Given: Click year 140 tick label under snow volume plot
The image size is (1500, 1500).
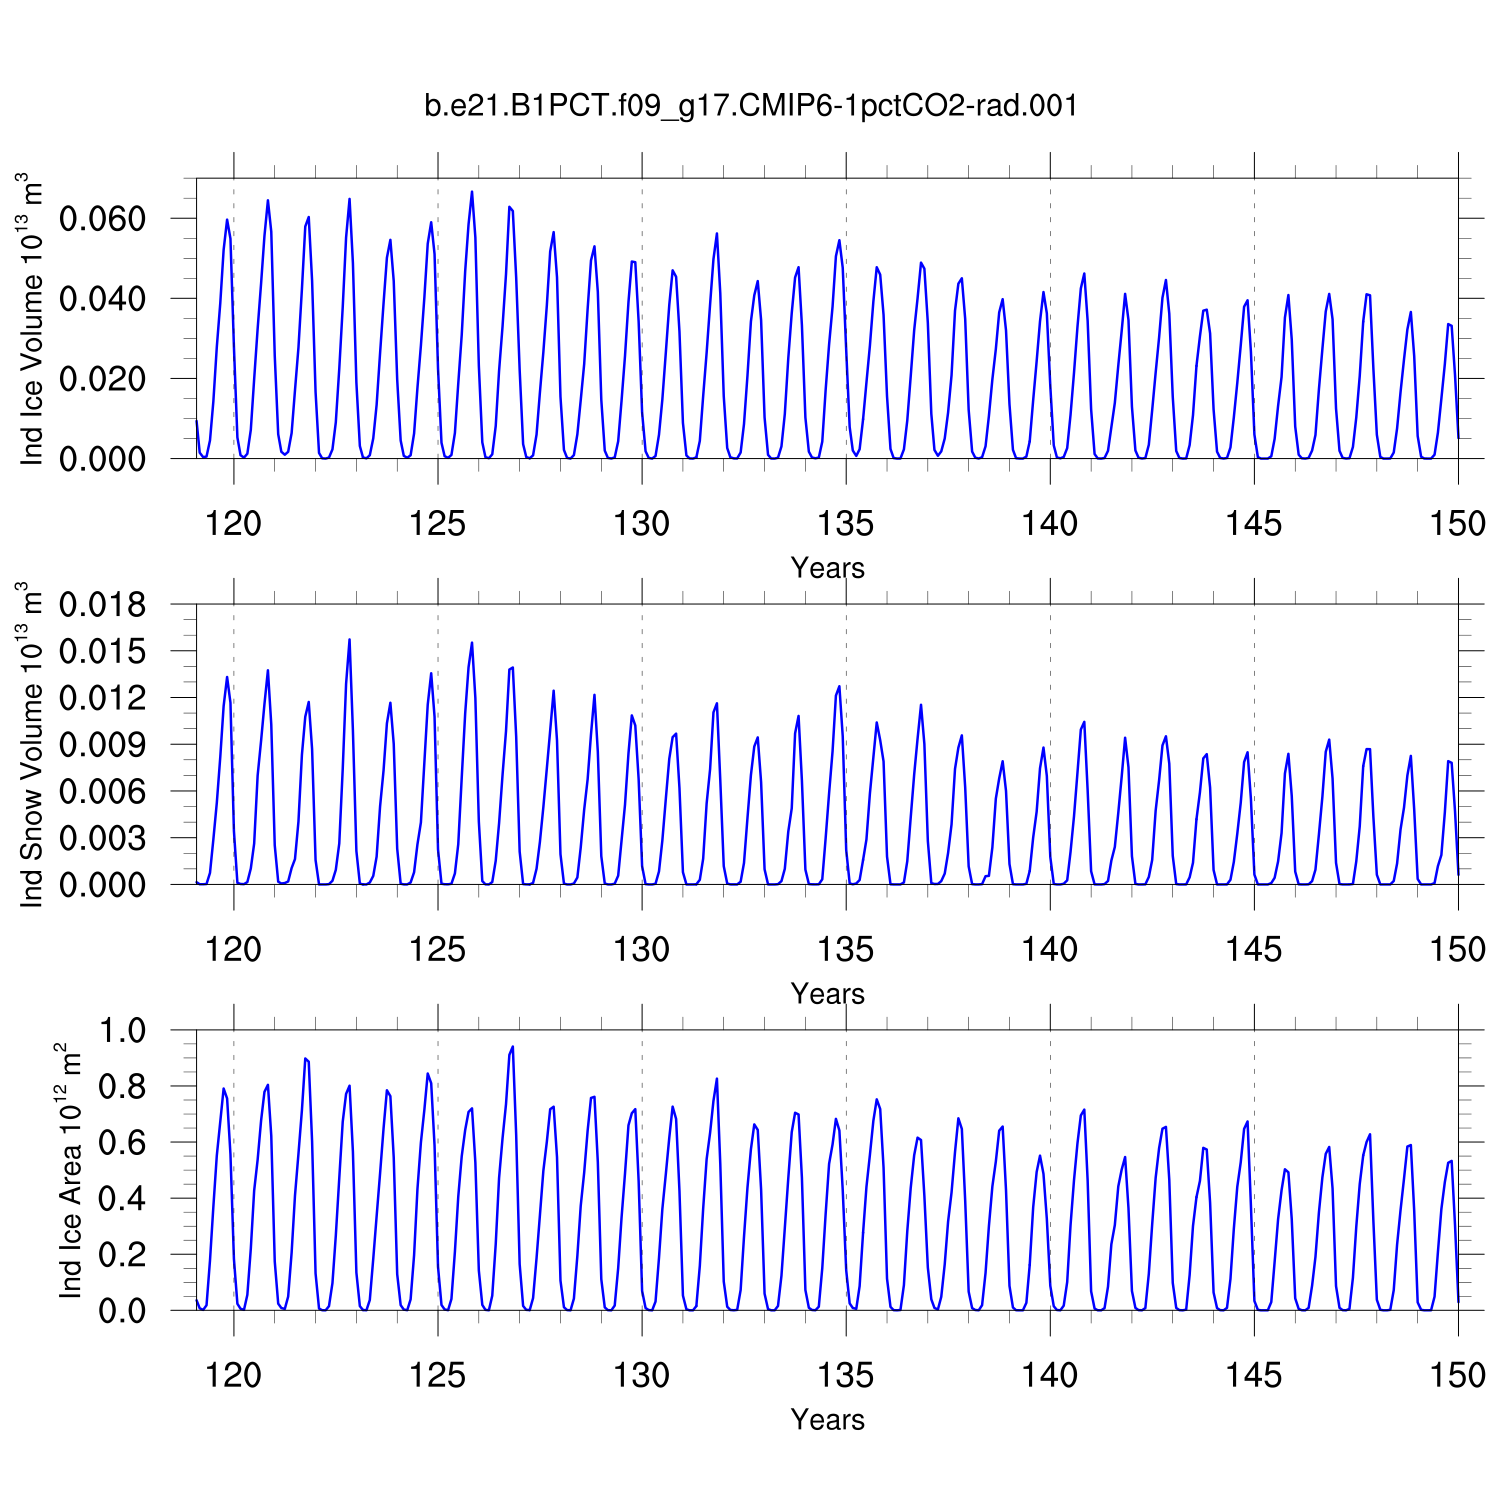Looking at the screenshot, I should tap(1049, 949).
